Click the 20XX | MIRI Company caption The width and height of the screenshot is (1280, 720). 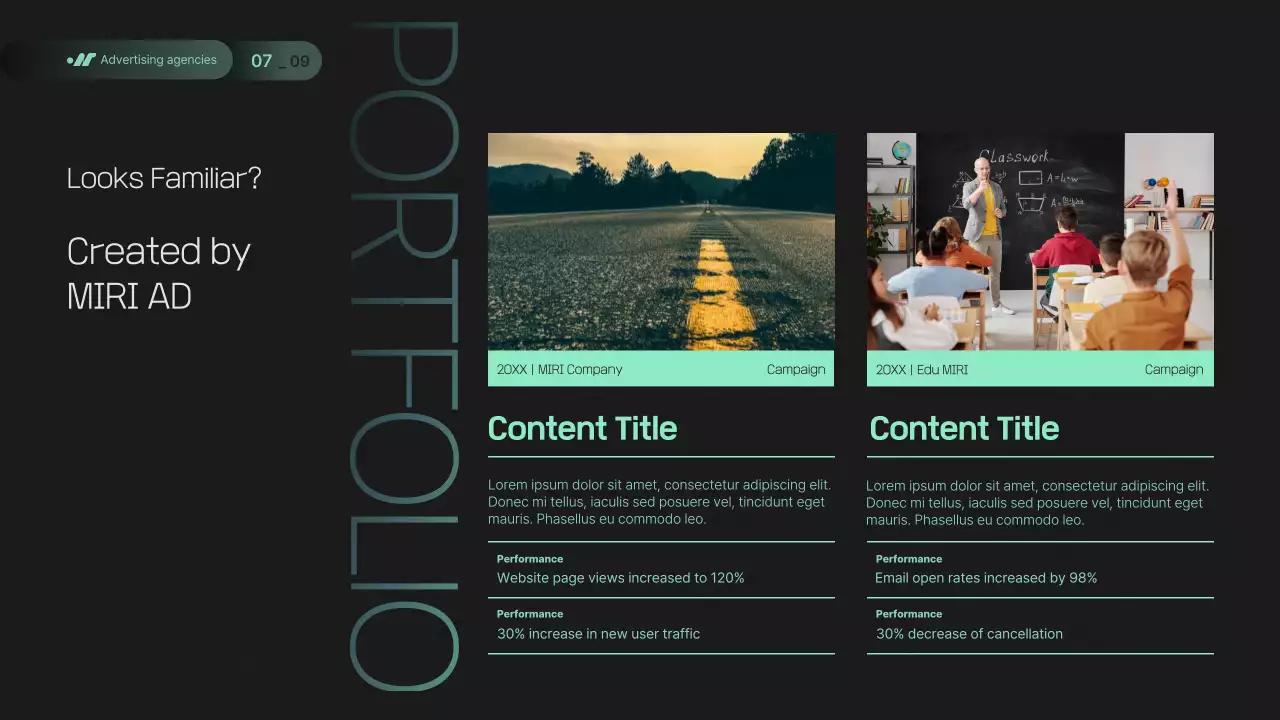559,369
